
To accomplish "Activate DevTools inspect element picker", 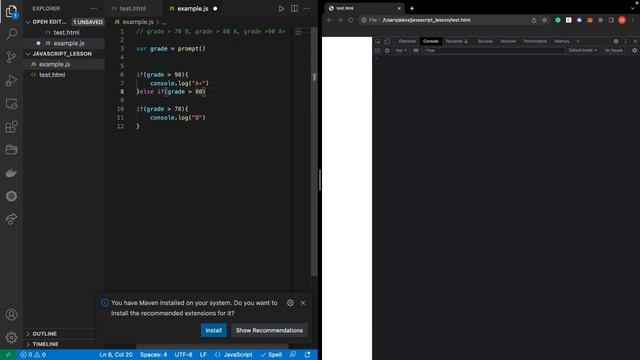I will point(378,41).
